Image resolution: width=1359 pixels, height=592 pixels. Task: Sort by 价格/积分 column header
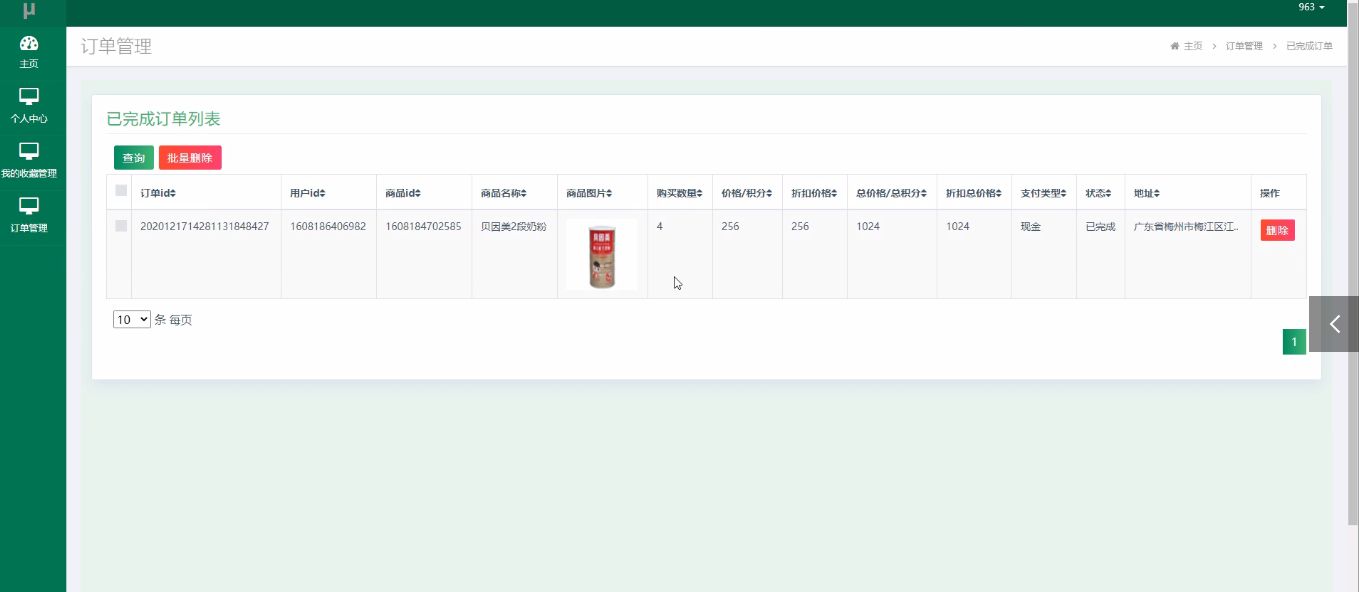click(x=747, y=193)
